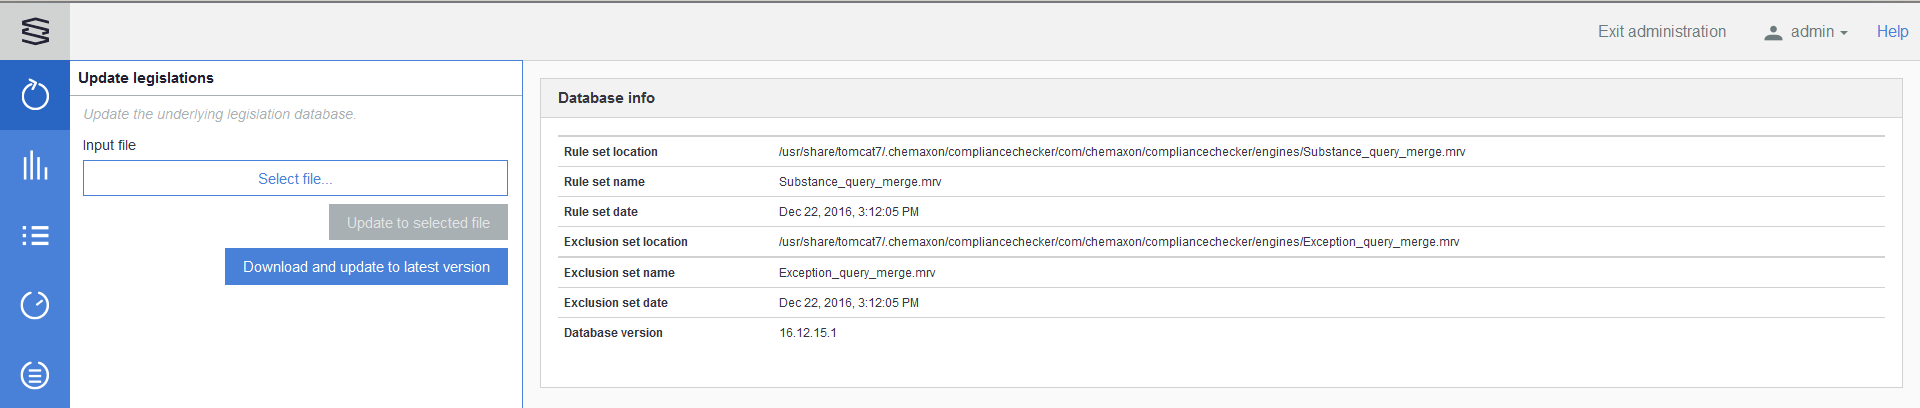Click the user profile icon beside admin
The image size is (1920, 408).
click(x=1773, y=33)
